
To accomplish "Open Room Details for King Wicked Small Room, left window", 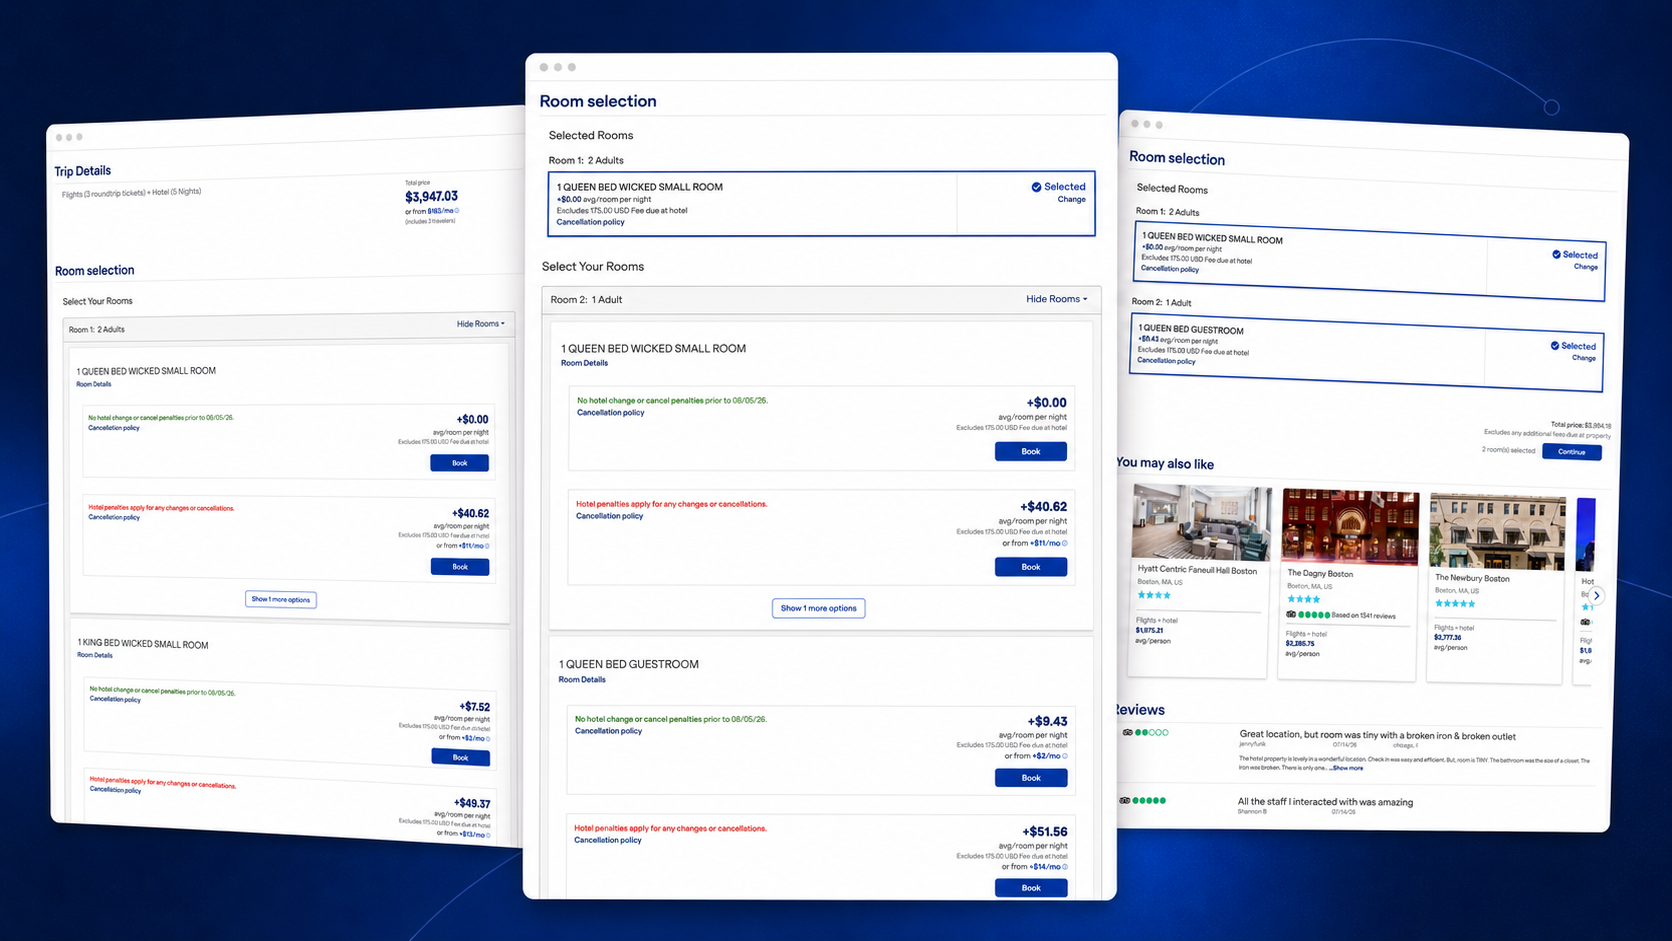I will pyautogui.click(x=95, y=655).
